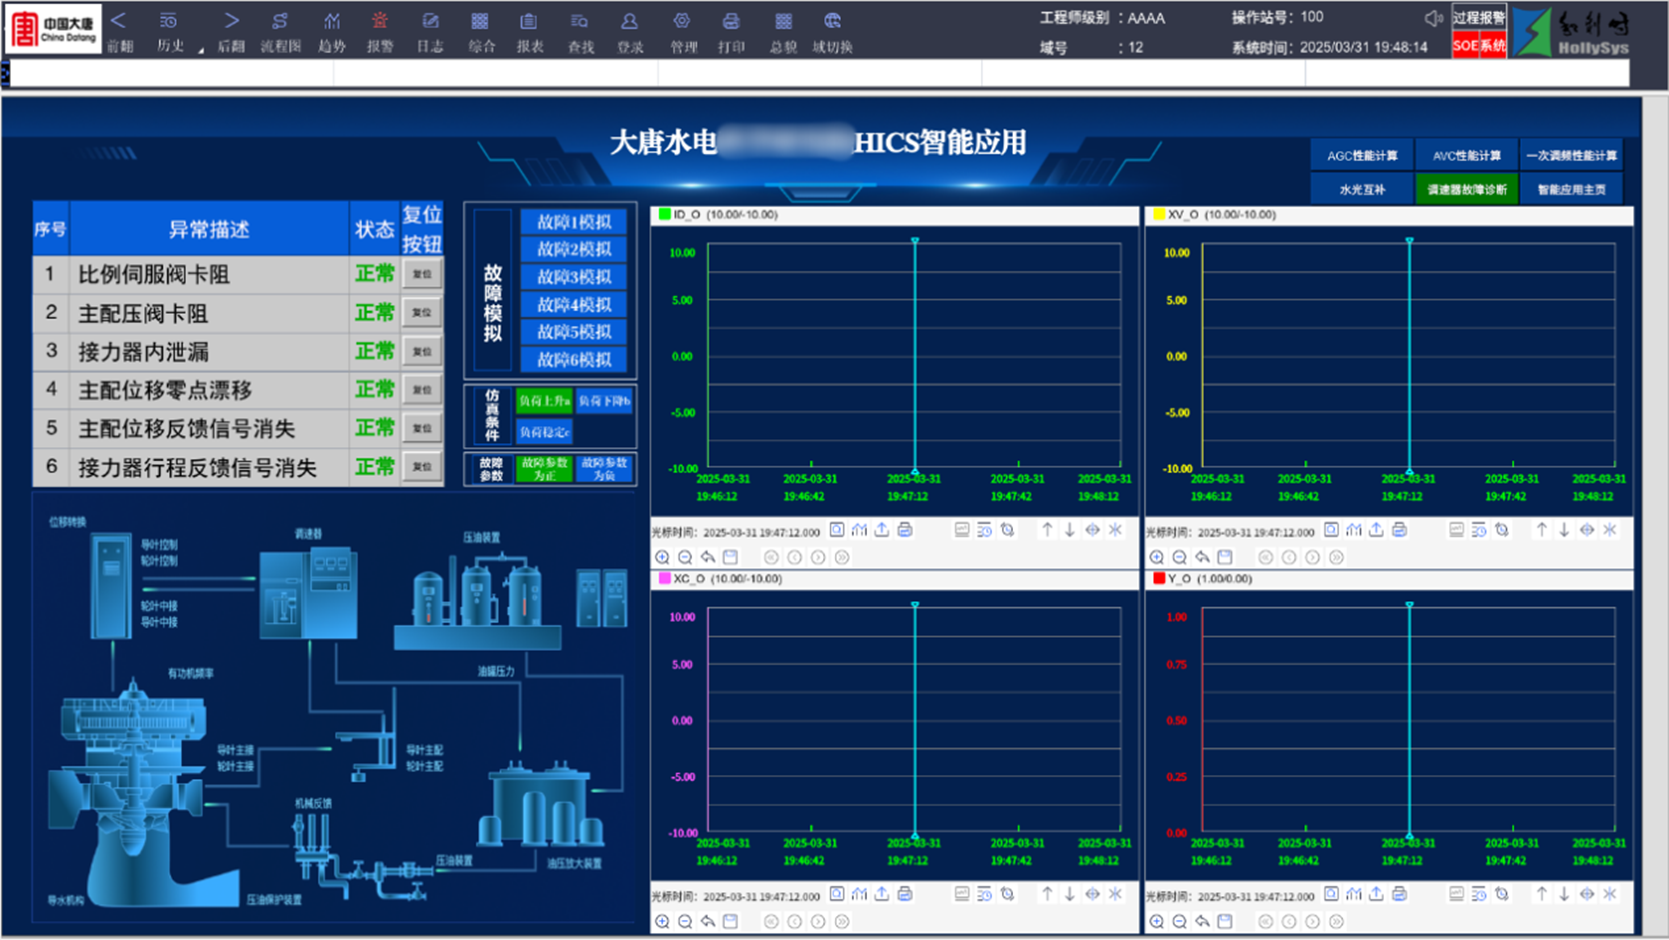Click the export icon under ID_O chart
1669x940 pixels.
click(x=882, y=530)
